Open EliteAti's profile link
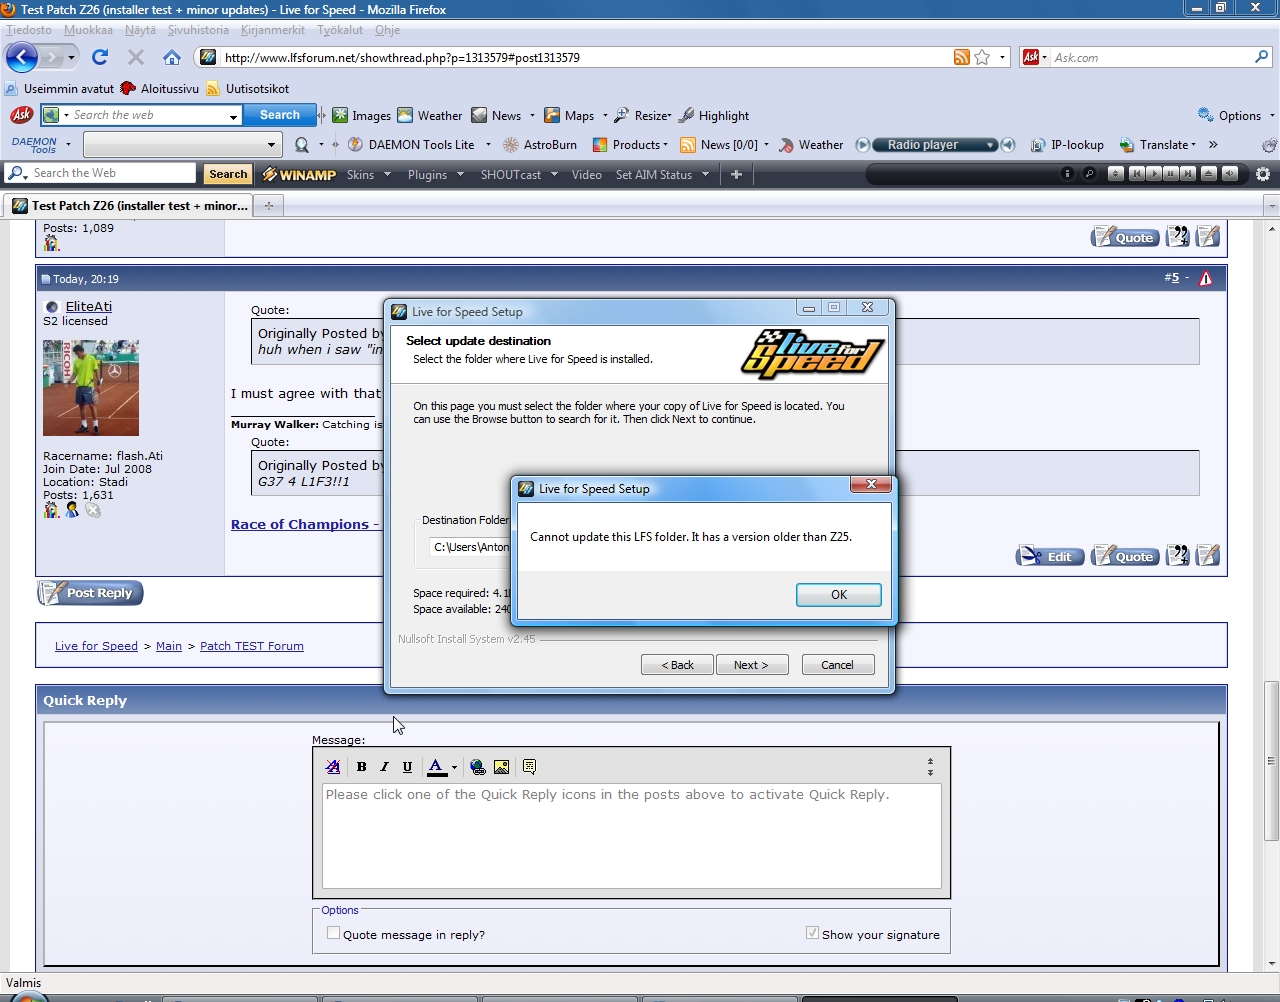 [x=89, y=307]
